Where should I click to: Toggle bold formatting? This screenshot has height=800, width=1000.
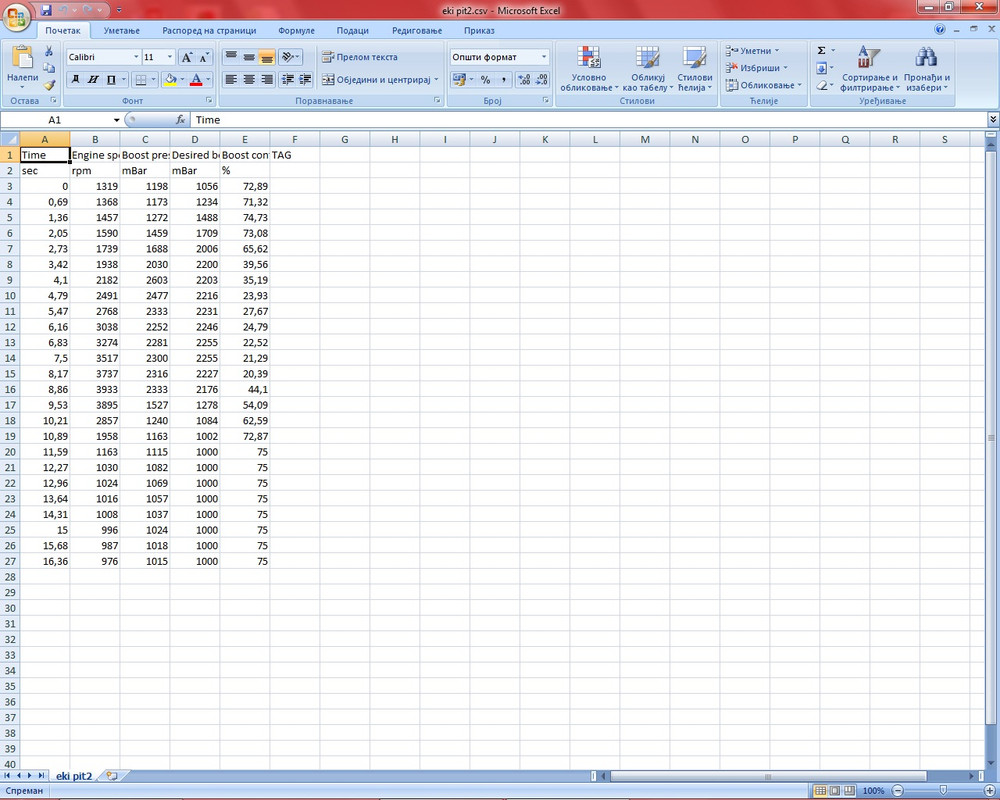75,80
